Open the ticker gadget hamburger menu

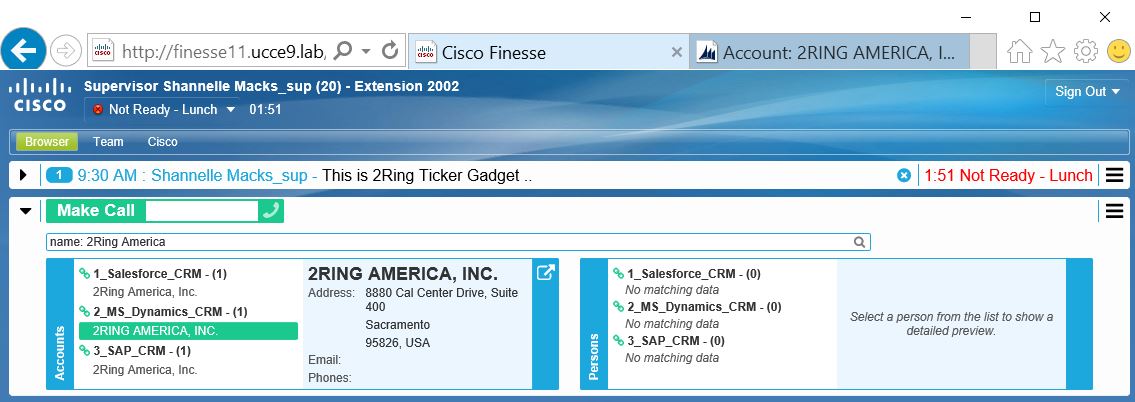pos(1114,175)
